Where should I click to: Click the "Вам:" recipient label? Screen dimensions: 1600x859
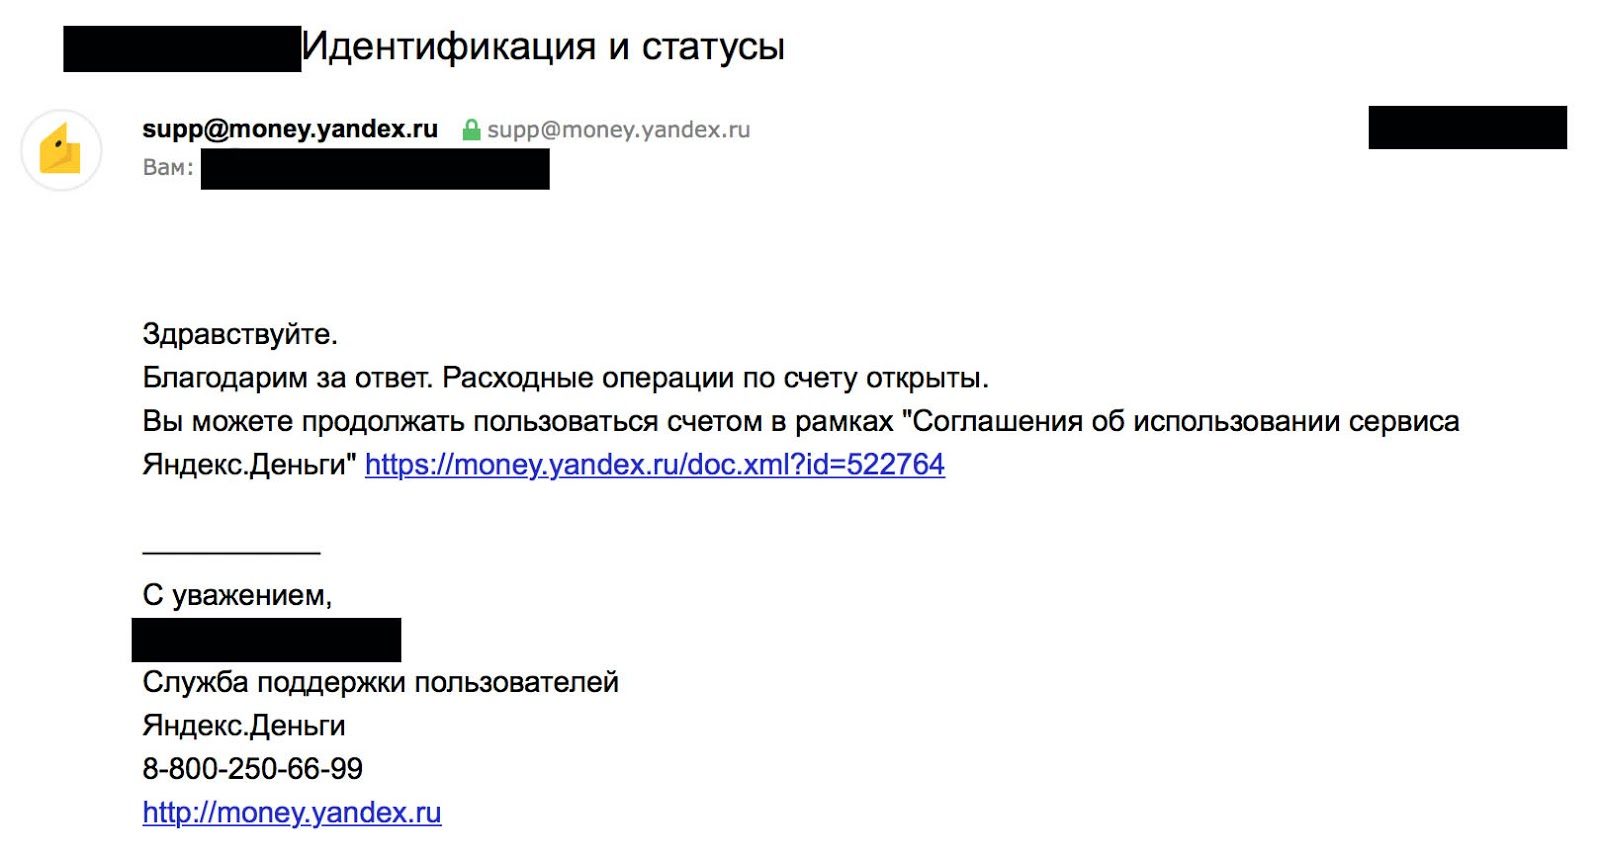[168, 167]
